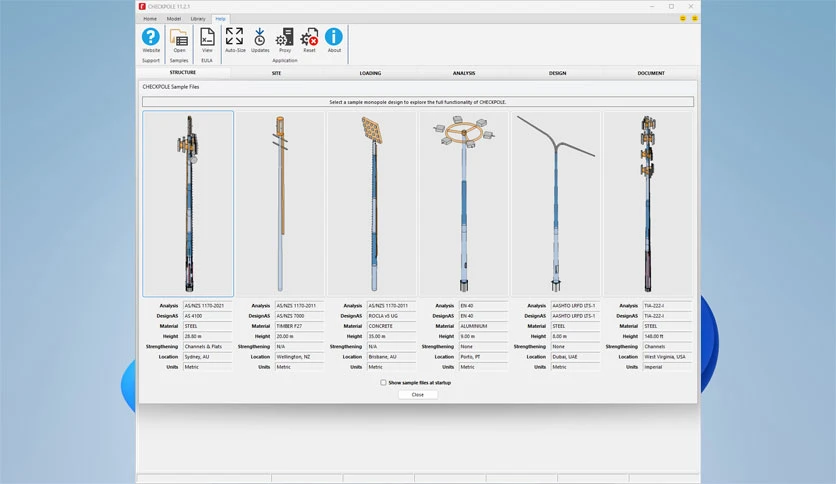Click the 'Porto, PT' location field

(483, 357)
